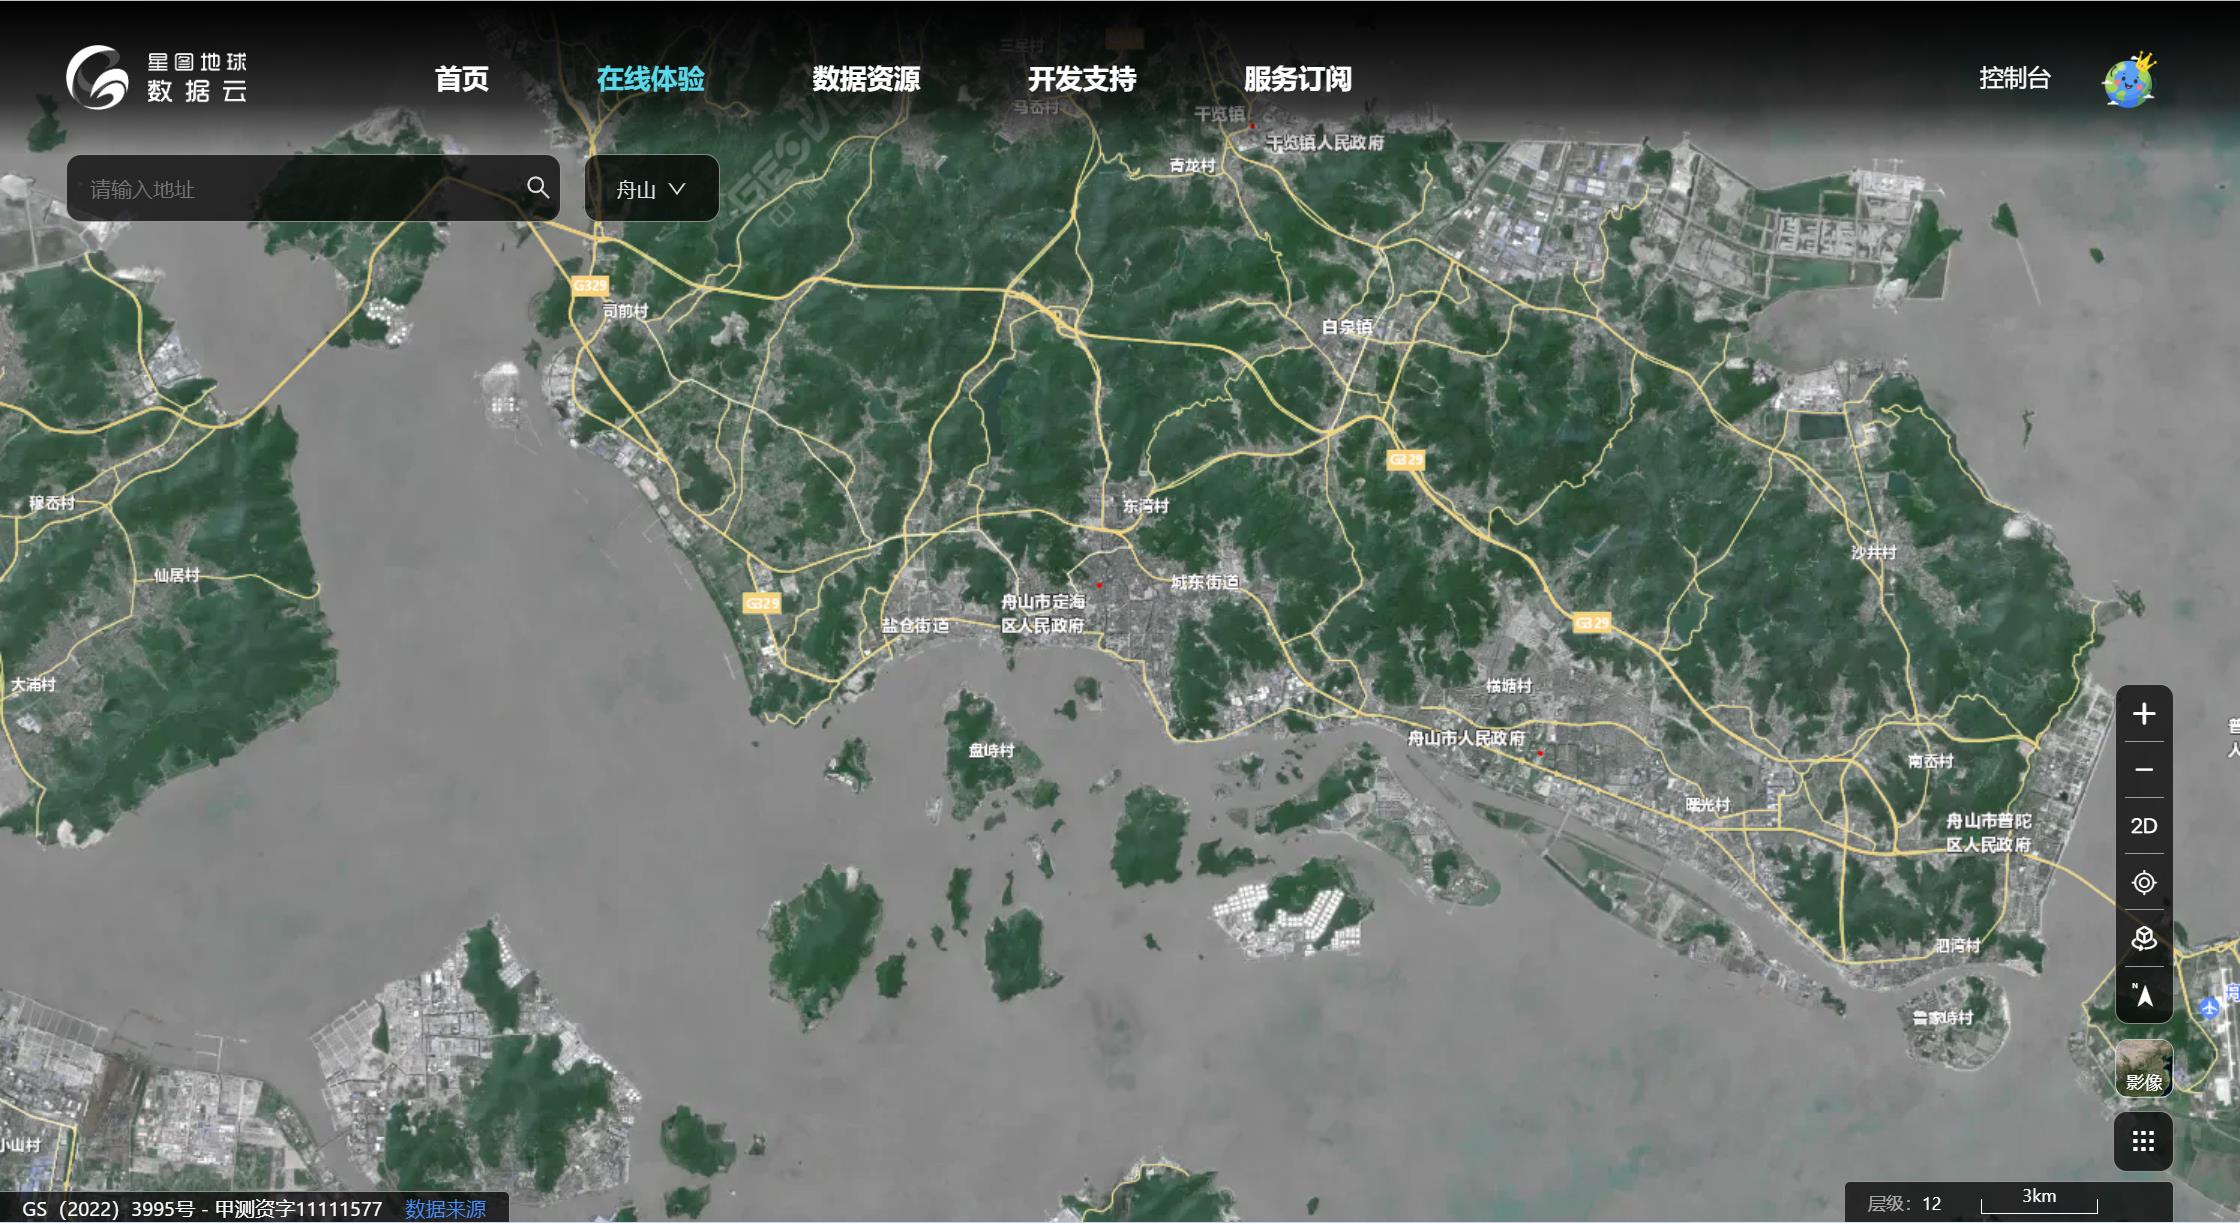Open the 首页 menu item
Screen dimensions: 2240x1223
[x=461, y=79]
